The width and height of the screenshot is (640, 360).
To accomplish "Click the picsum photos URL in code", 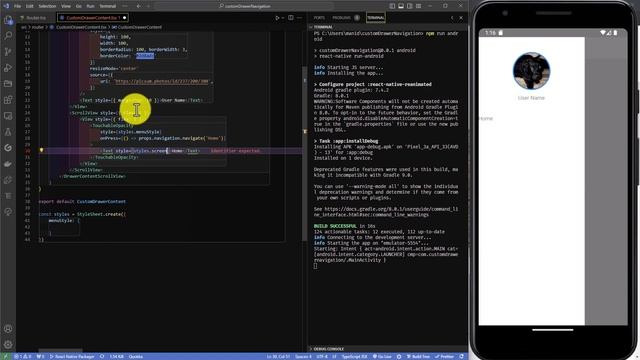I will (x=162, y=81).
